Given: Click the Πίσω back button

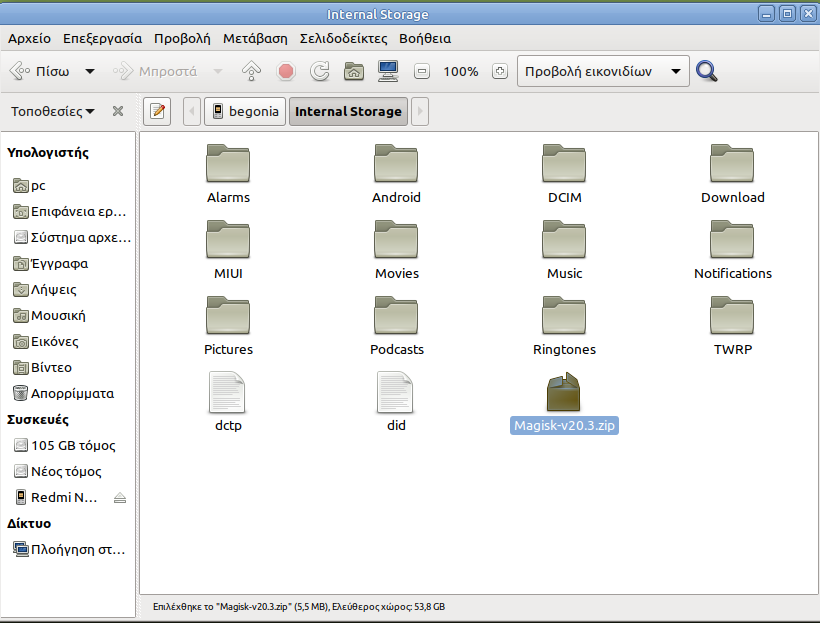Looking at the screenshot, I should coord(40,72).
